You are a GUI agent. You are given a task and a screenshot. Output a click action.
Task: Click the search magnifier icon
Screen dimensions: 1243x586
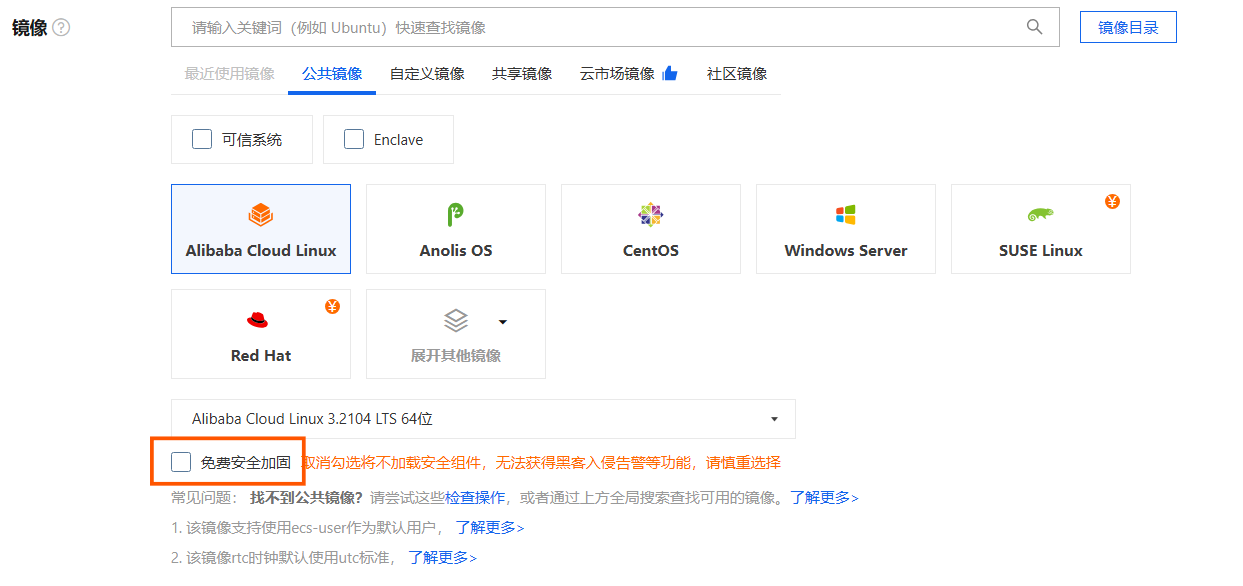(1035, 27)
